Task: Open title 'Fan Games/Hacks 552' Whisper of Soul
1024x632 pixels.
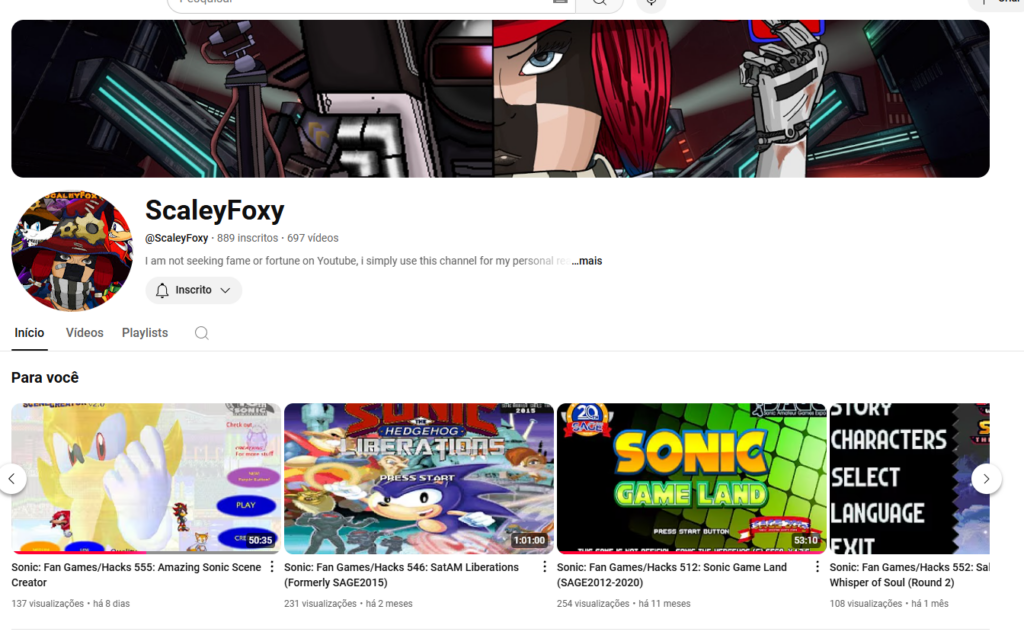Action: (910, 575)
